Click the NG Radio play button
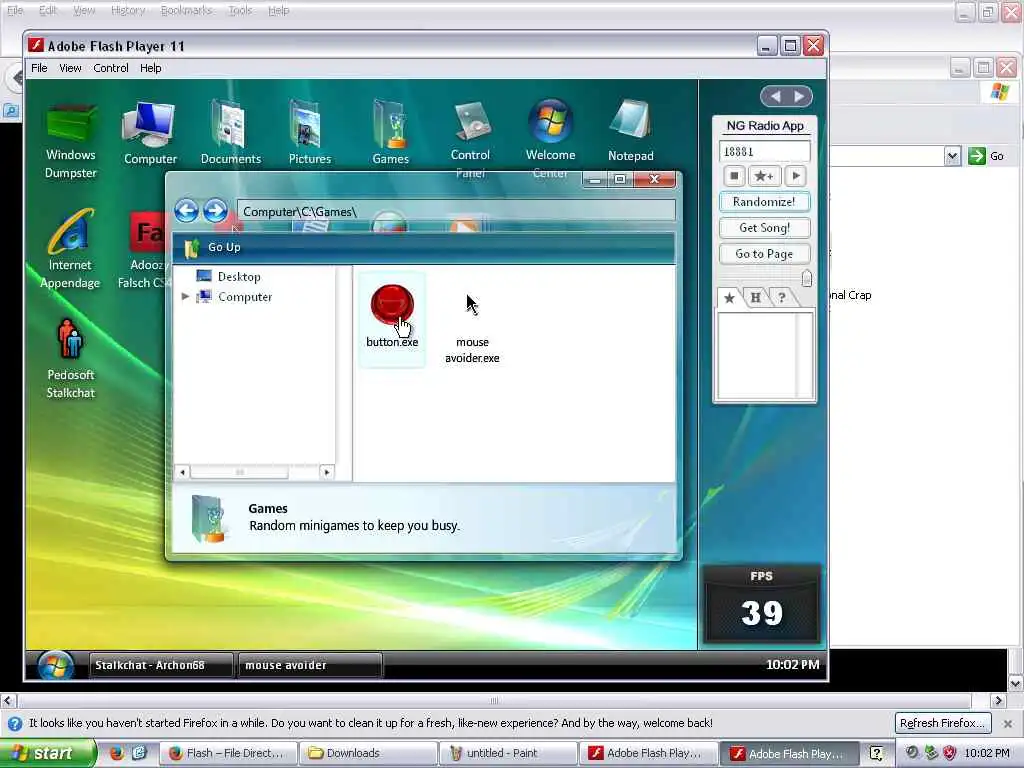Image resolution: width=1024 pixels, height=768 pixels. (x=795, y=176)
